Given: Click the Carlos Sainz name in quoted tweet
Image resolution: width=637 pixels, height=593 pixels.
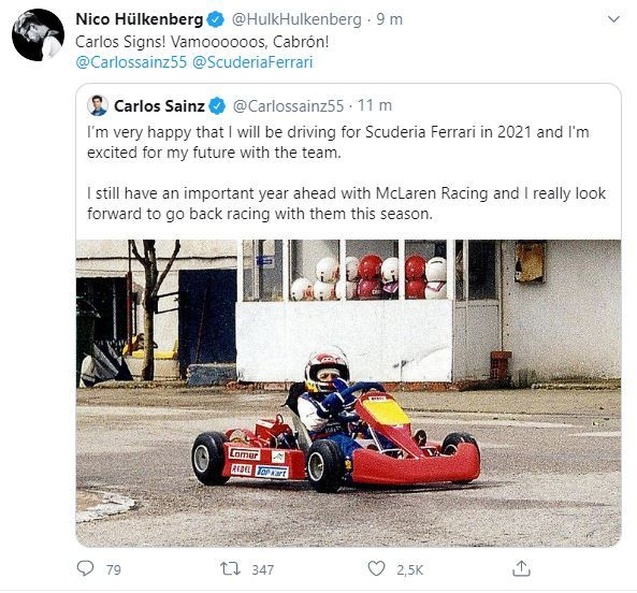Looking at the screenshot, I should pos(159,105).
